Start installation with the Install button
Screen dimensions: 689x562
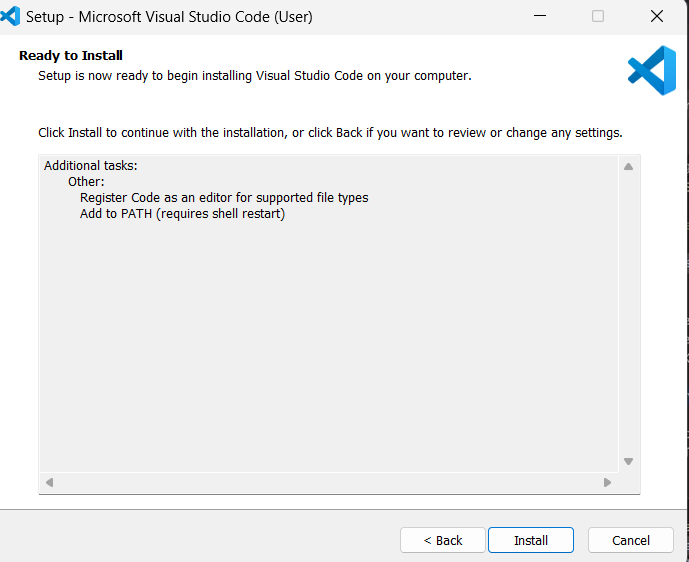(531, 540)
